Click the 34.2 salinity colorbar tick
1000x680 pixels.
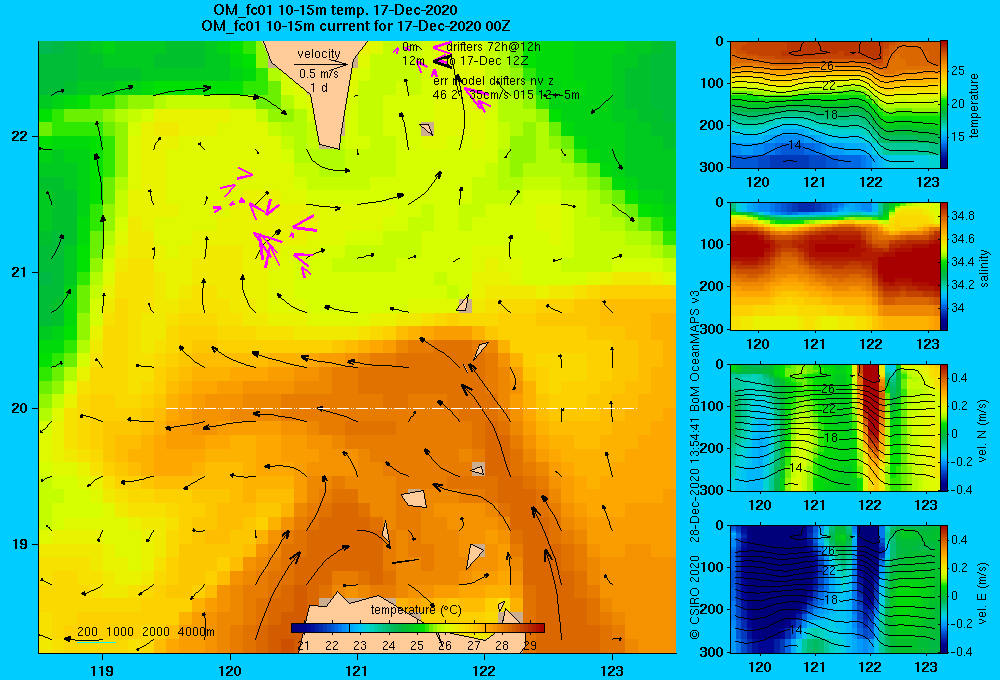pyautogui.click(x=963, y=285)
